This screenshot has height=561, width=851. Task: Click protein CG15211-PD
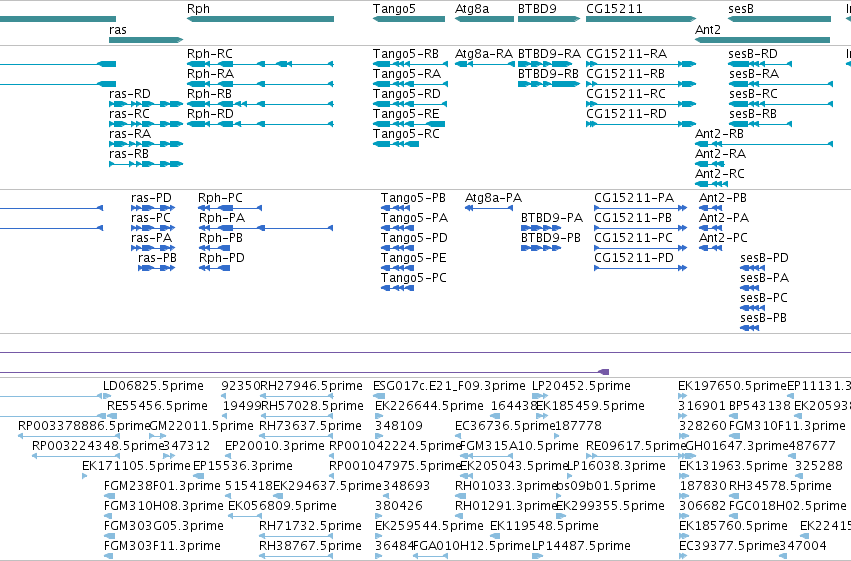pos(634,258)
